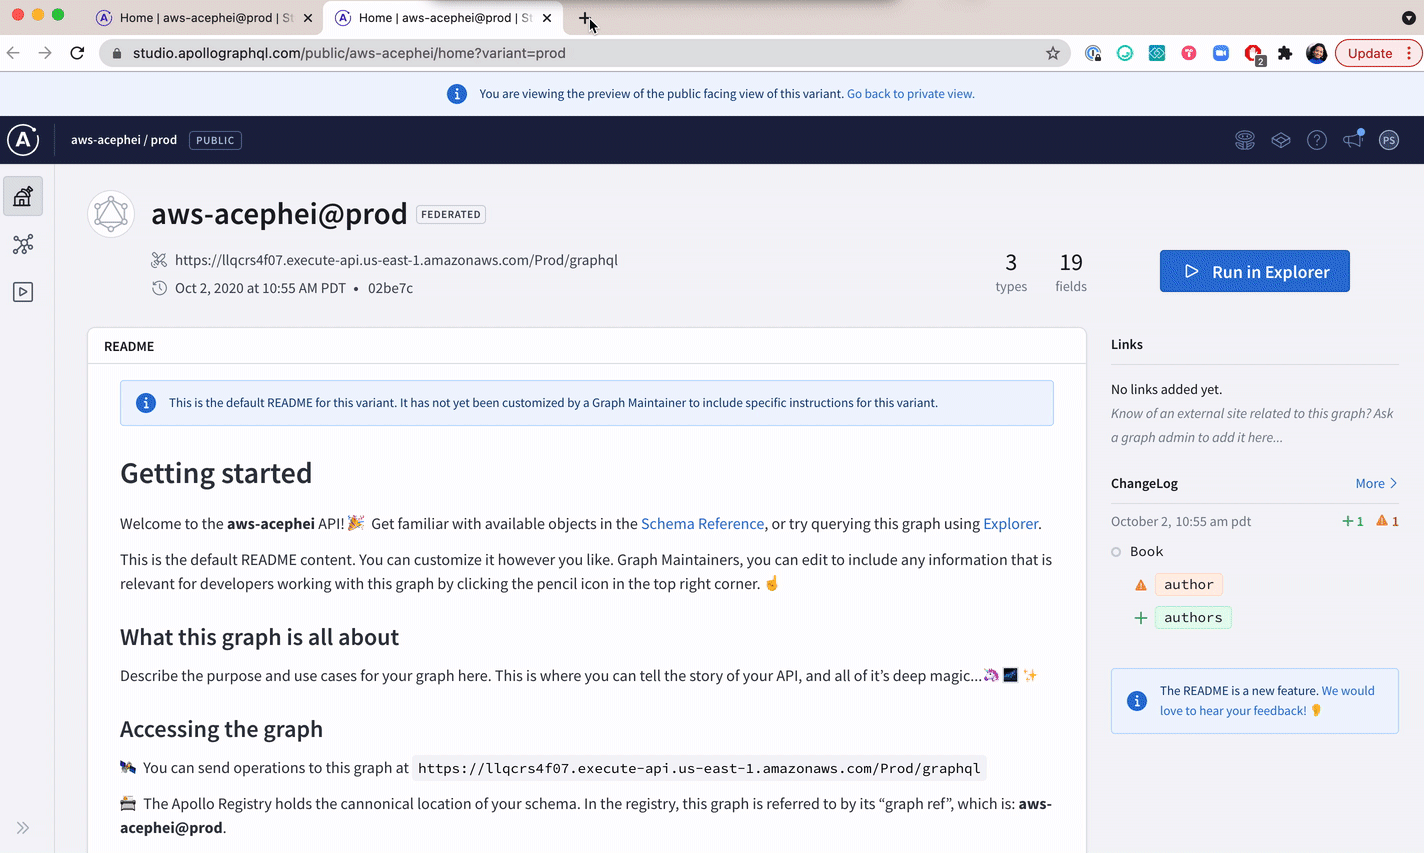Open the green Grammarly extension icon
Image resolution: width=1424 pixels, height=853 pixels.
(1125, 53)
